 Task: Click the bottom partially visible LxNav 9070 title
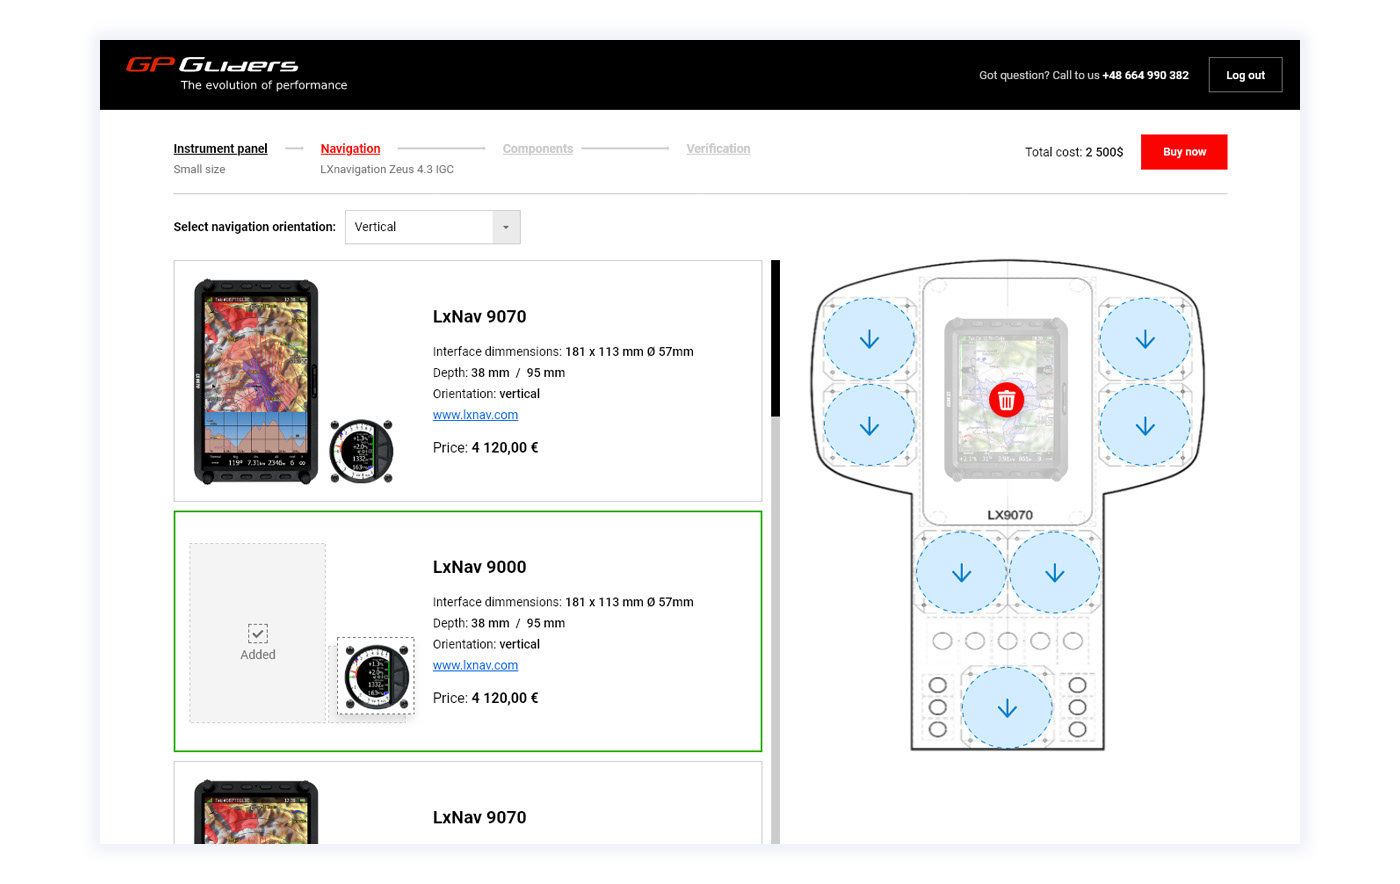[x=479, y=817]
